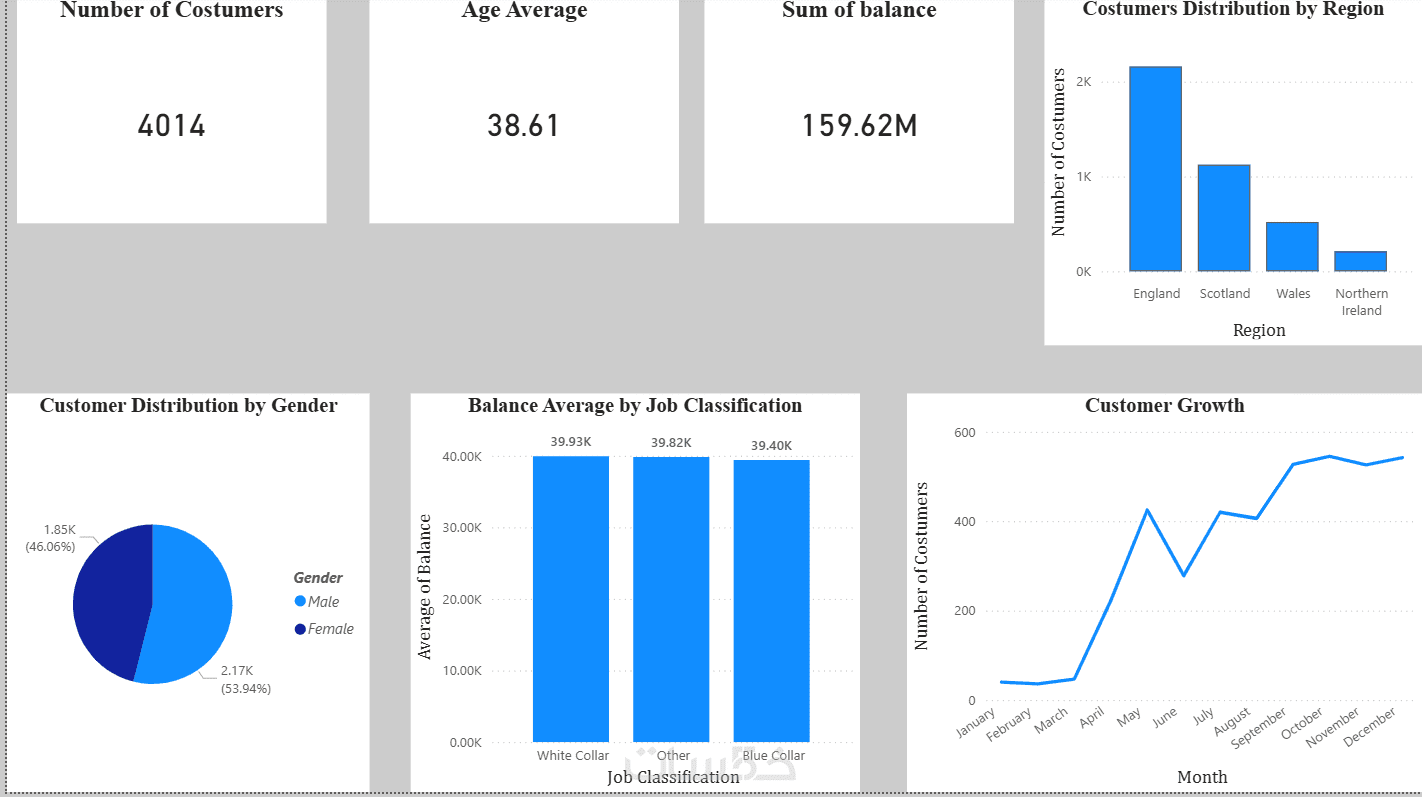Select the Age Average card value 38.61

(524, 126)
